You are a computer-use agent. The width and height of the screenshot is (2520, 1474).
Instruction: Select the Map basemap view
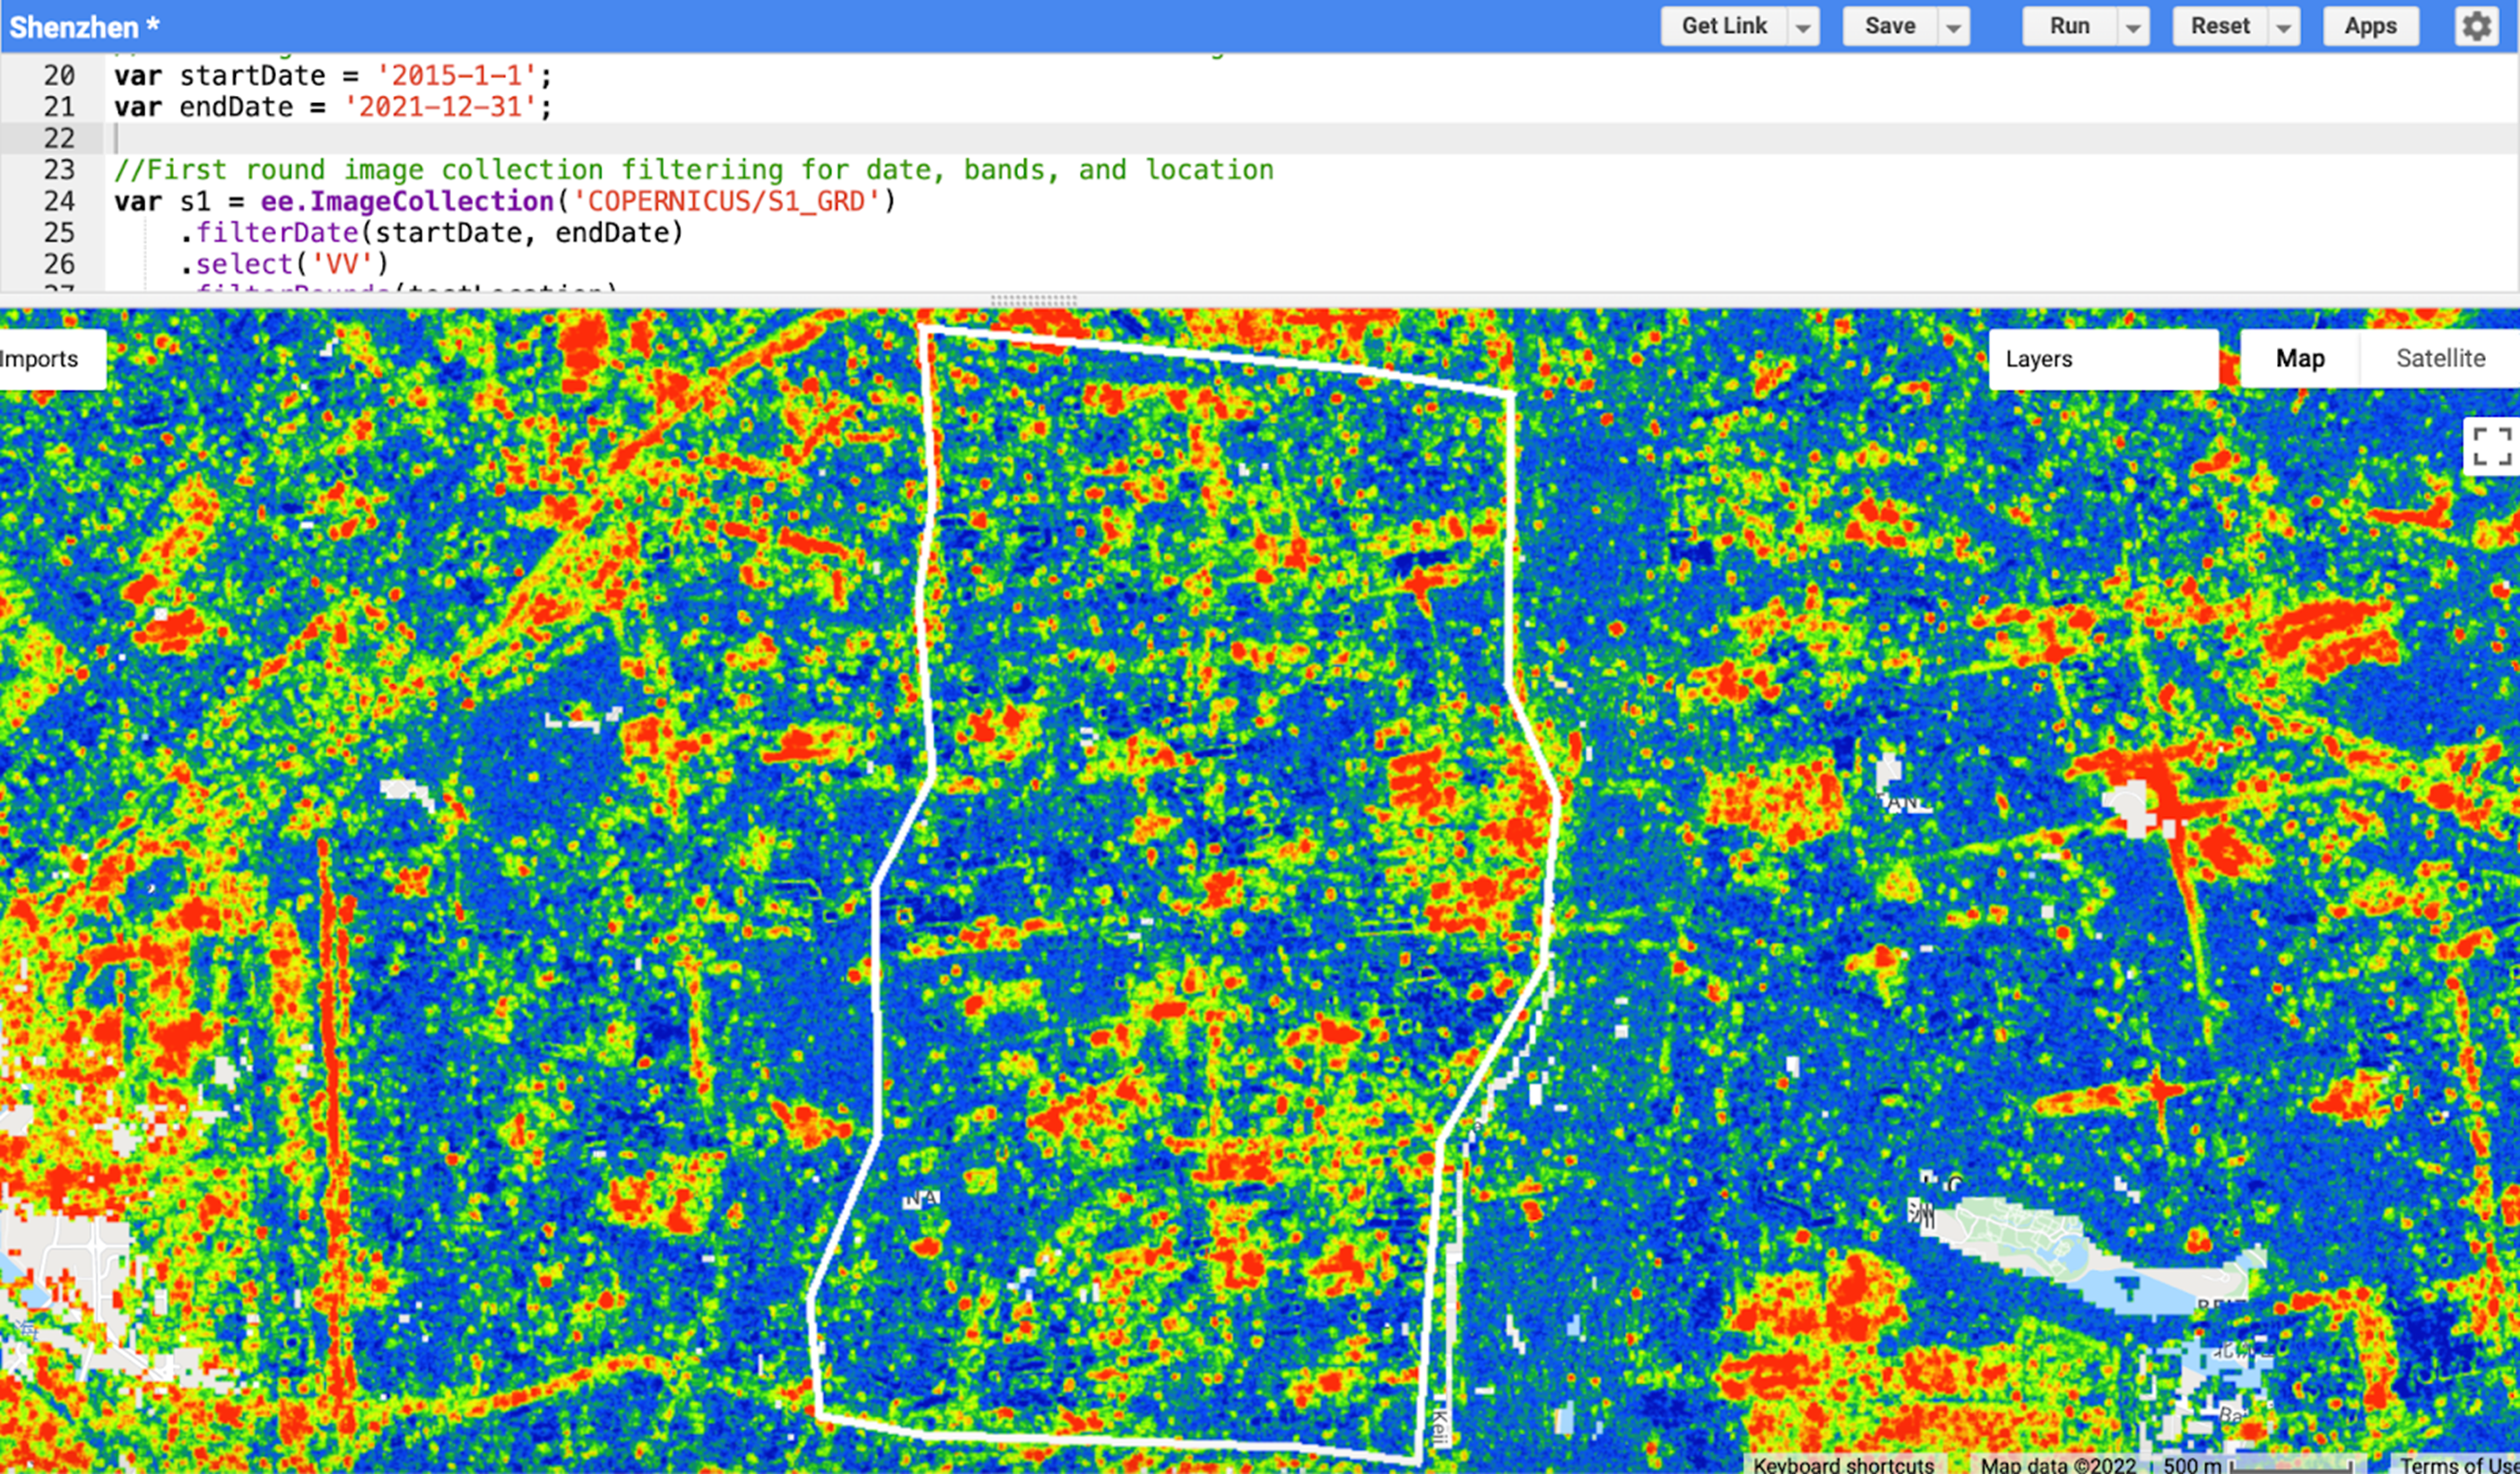2299,358
